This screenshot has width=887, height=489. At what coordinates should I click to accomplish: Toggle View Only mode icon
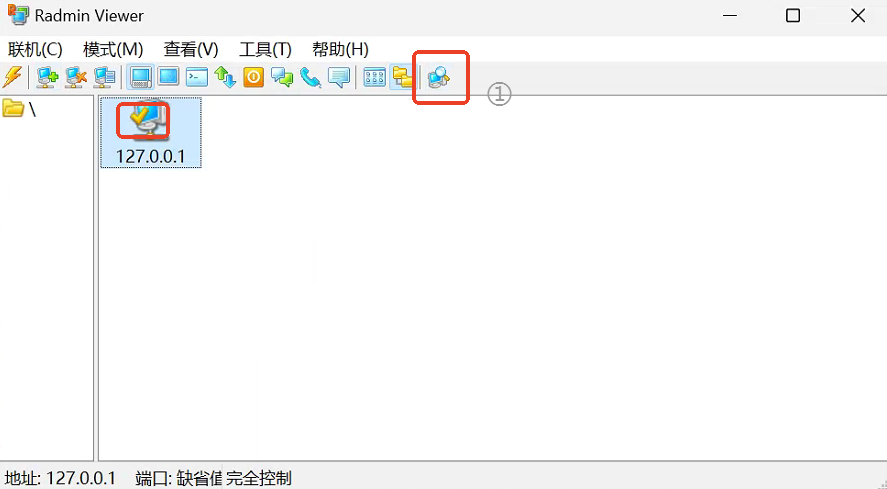point(169,76)
